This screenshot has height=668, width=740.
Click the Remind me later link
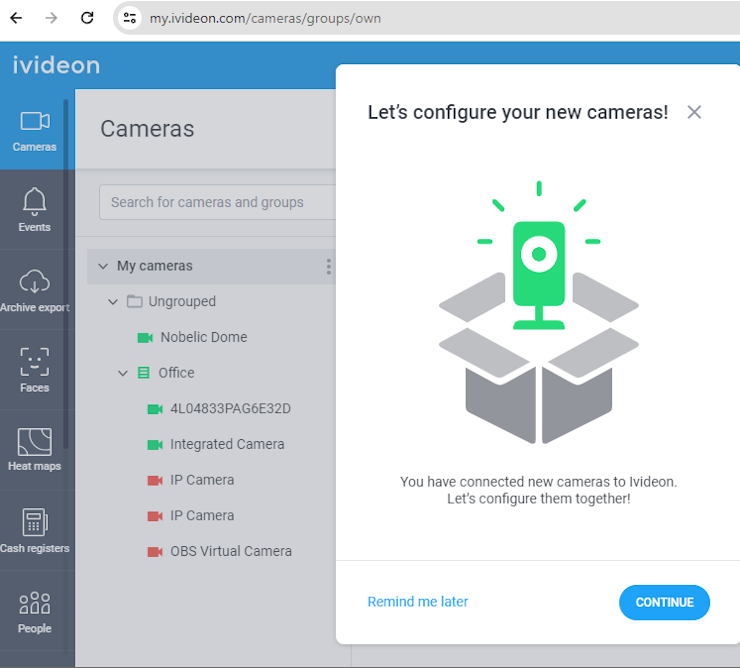[x=418, y=601]
